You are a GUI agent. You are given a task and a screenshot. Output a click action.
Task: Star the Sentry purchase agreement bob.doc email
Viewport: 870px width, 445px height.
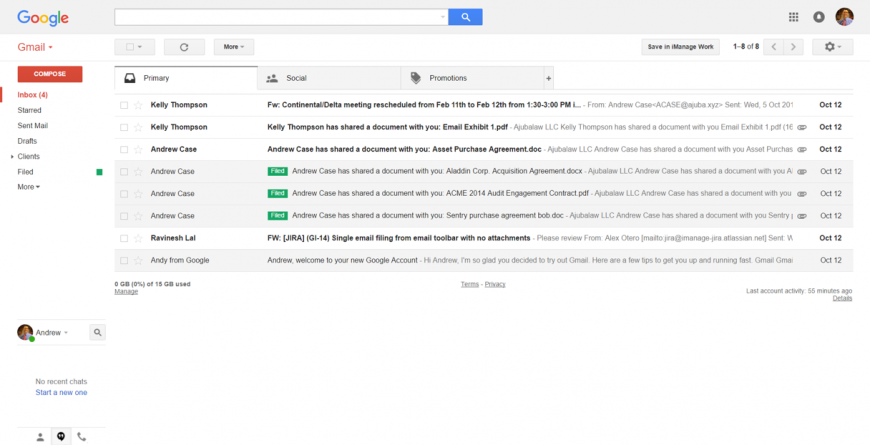click(138, 216)
